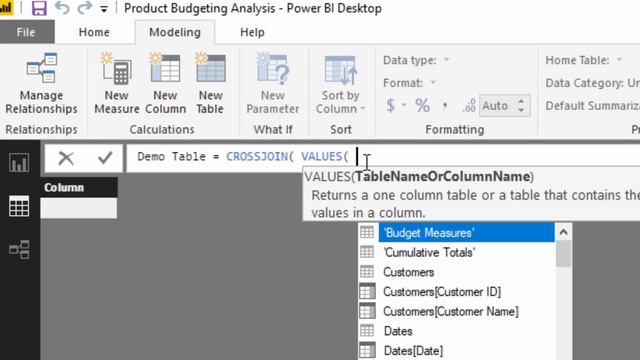This screenshot has height=360, width=640.
Task: Commit the formula with the checkmark
Action: 105,157
